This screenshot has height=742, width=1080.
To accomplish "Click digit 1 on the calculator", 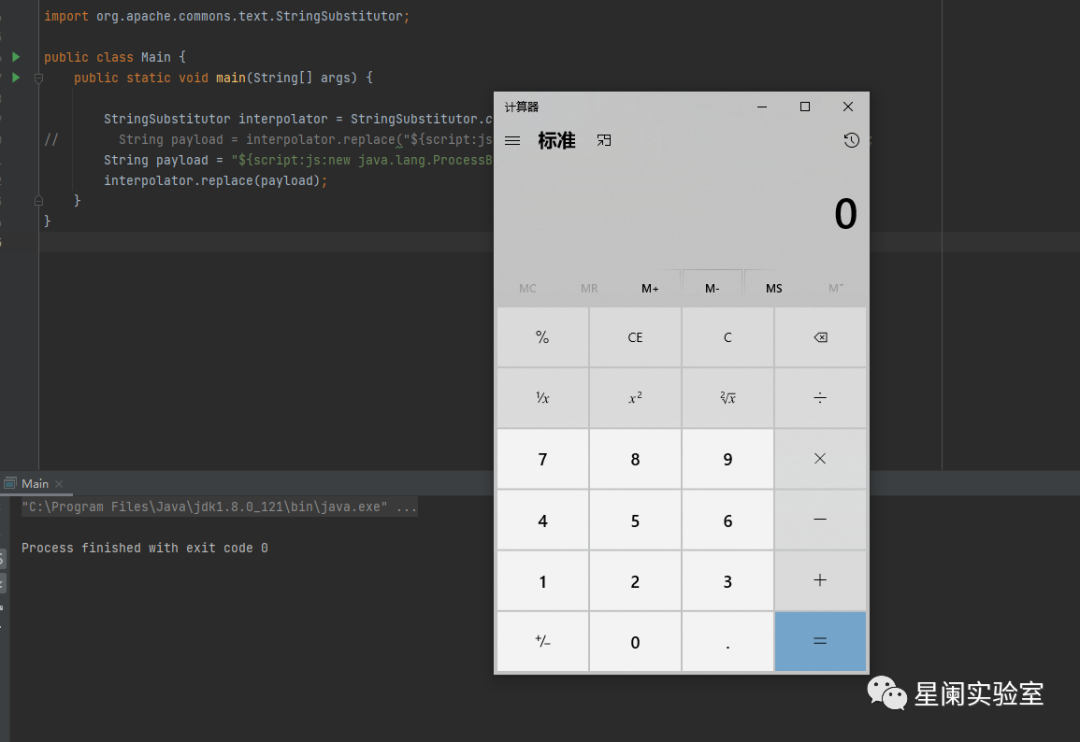I will (543, 580).
